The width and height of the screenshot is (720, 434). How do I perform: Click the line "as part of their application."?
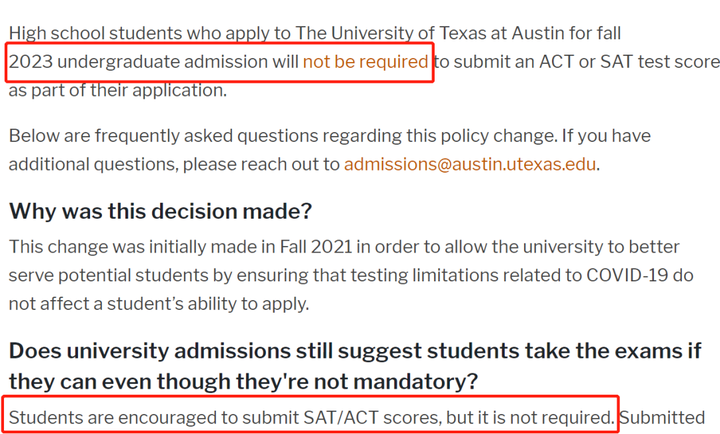pyautogui.click(x=118, y=90)
